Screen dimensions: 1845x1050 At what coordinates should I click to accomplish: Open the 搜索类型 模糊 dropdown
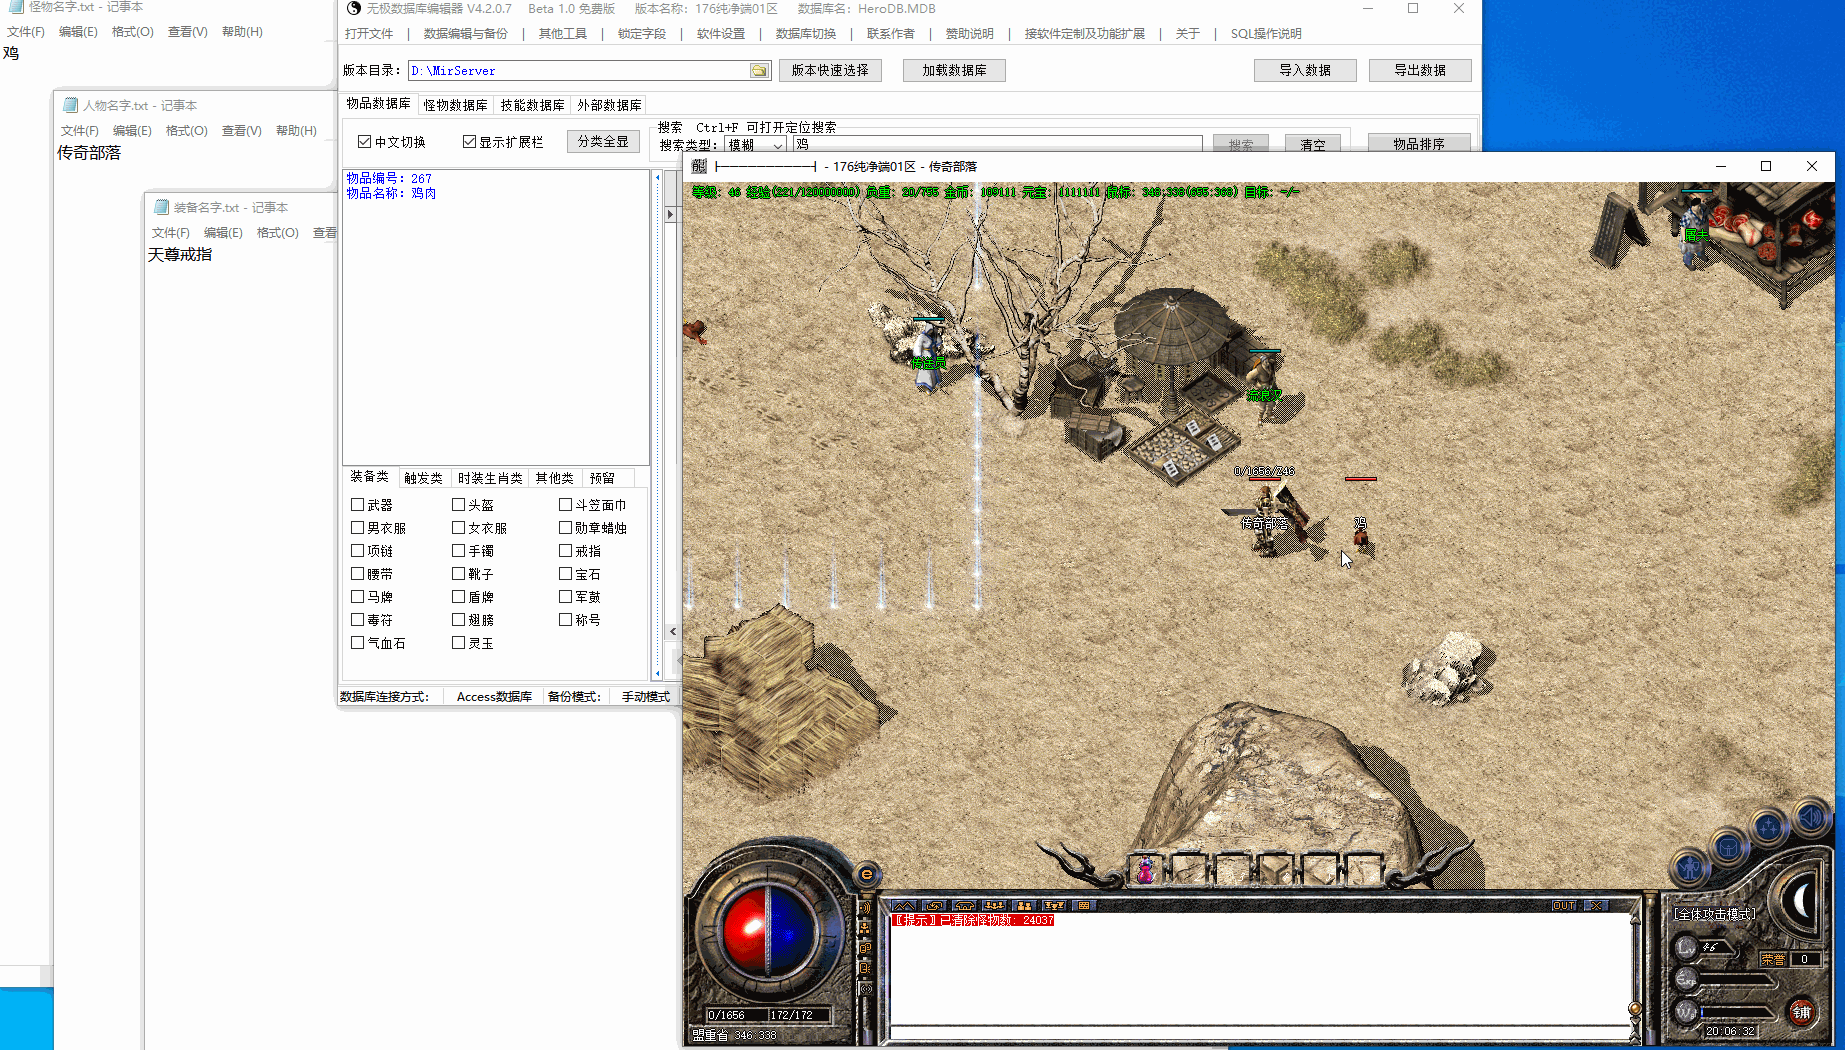pyautogui.click(x=755, y=145)
